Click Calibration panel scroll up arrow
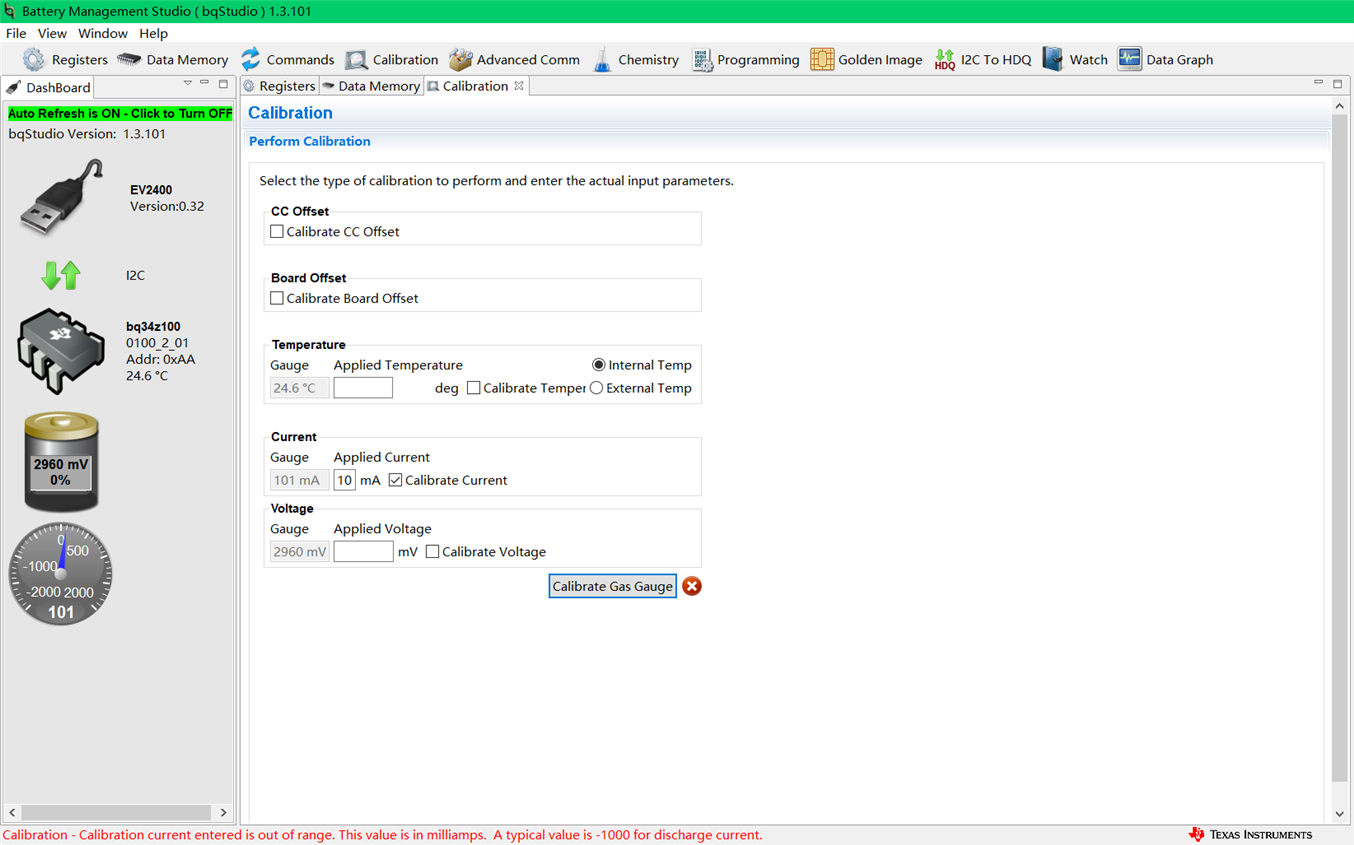Viewport: 1354px width, 845px height. pos(1340,106)
